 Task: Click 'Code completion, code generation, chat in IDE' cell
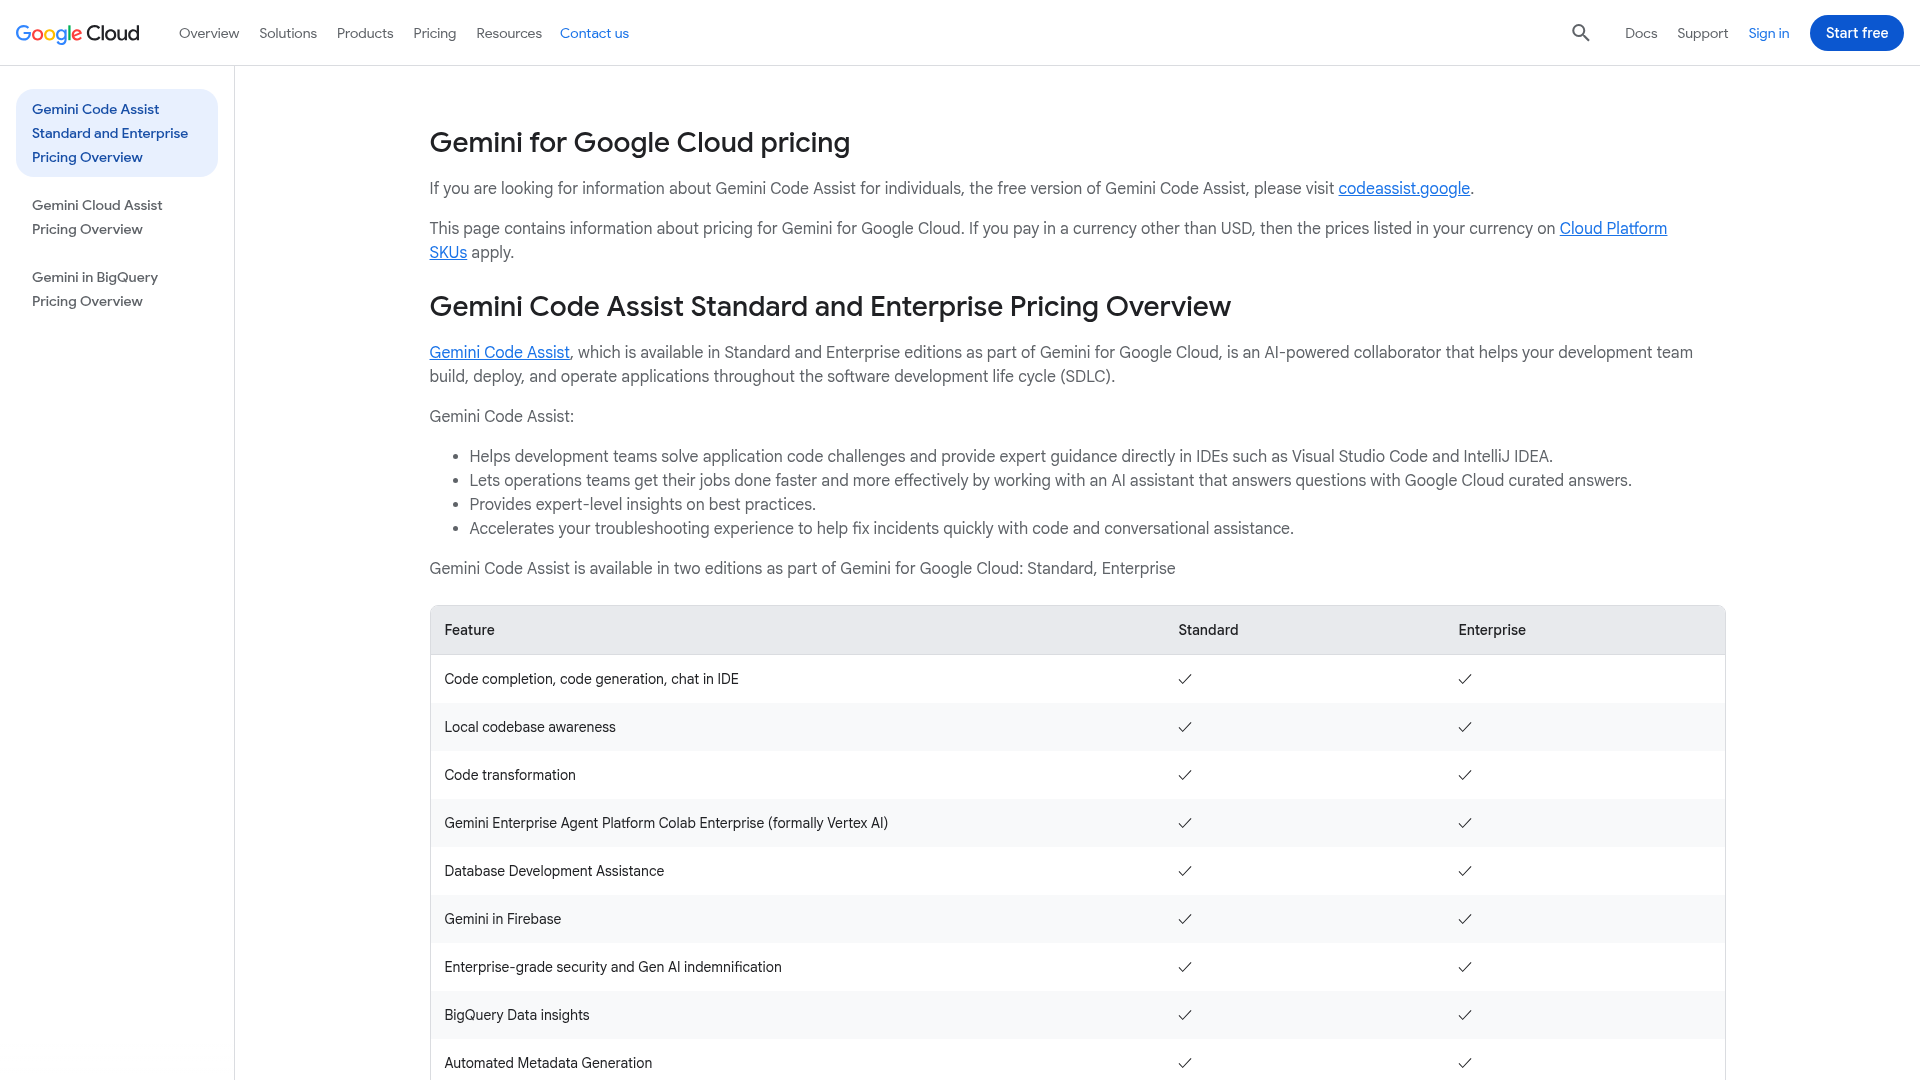coord(591,679)
